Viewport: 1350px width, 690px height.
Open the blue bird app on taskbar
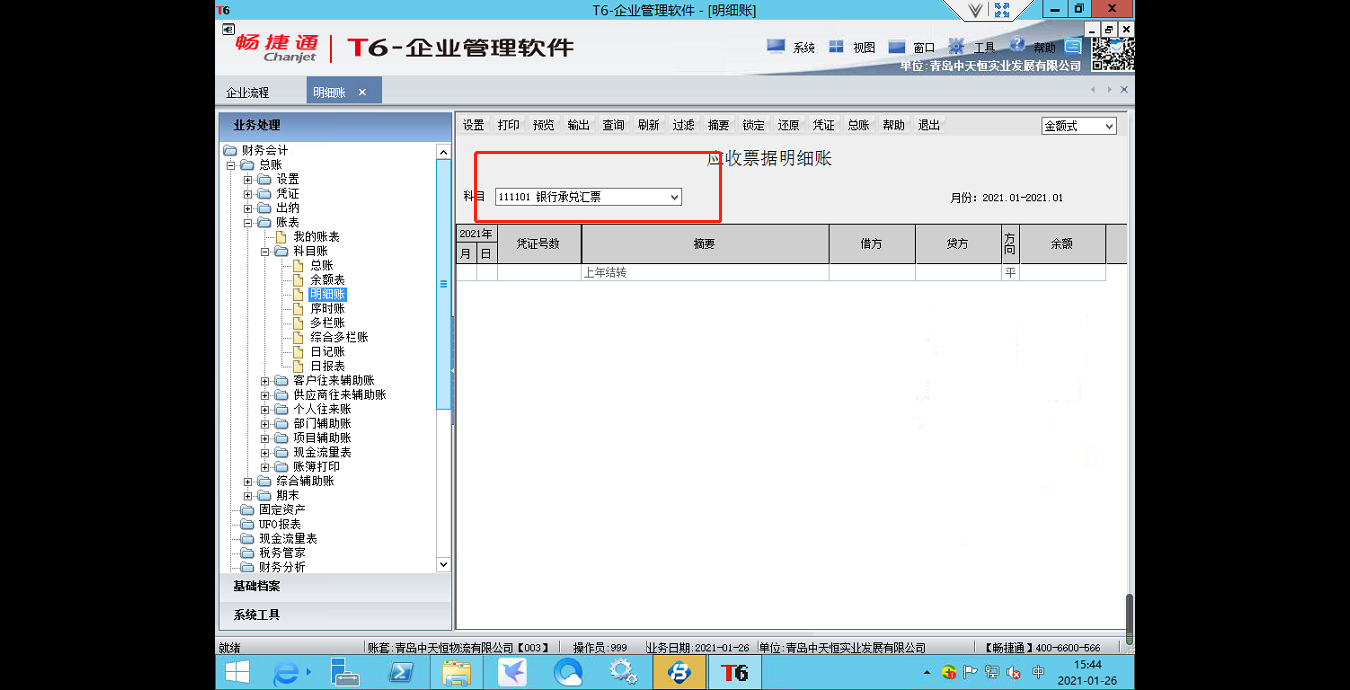click(x=512, y=673)
